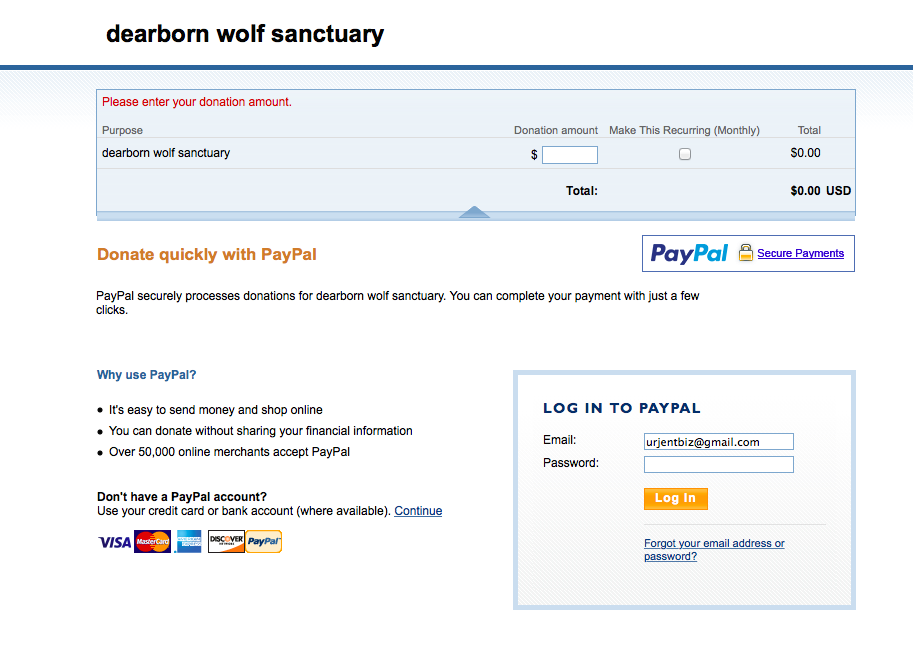
Task: Open the Secure Payments link
Action: (x=800, y=254)
